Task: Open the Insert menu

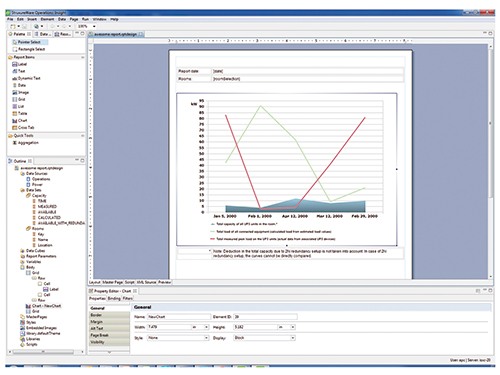Action: coord(32,19)
